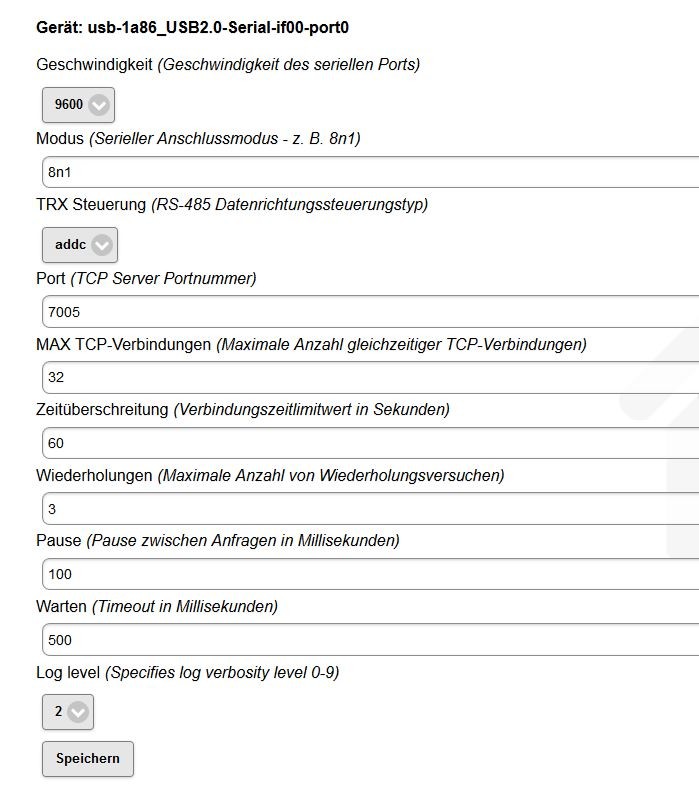
Task: Click the Pause field showing 100
Action: [370, 574]
